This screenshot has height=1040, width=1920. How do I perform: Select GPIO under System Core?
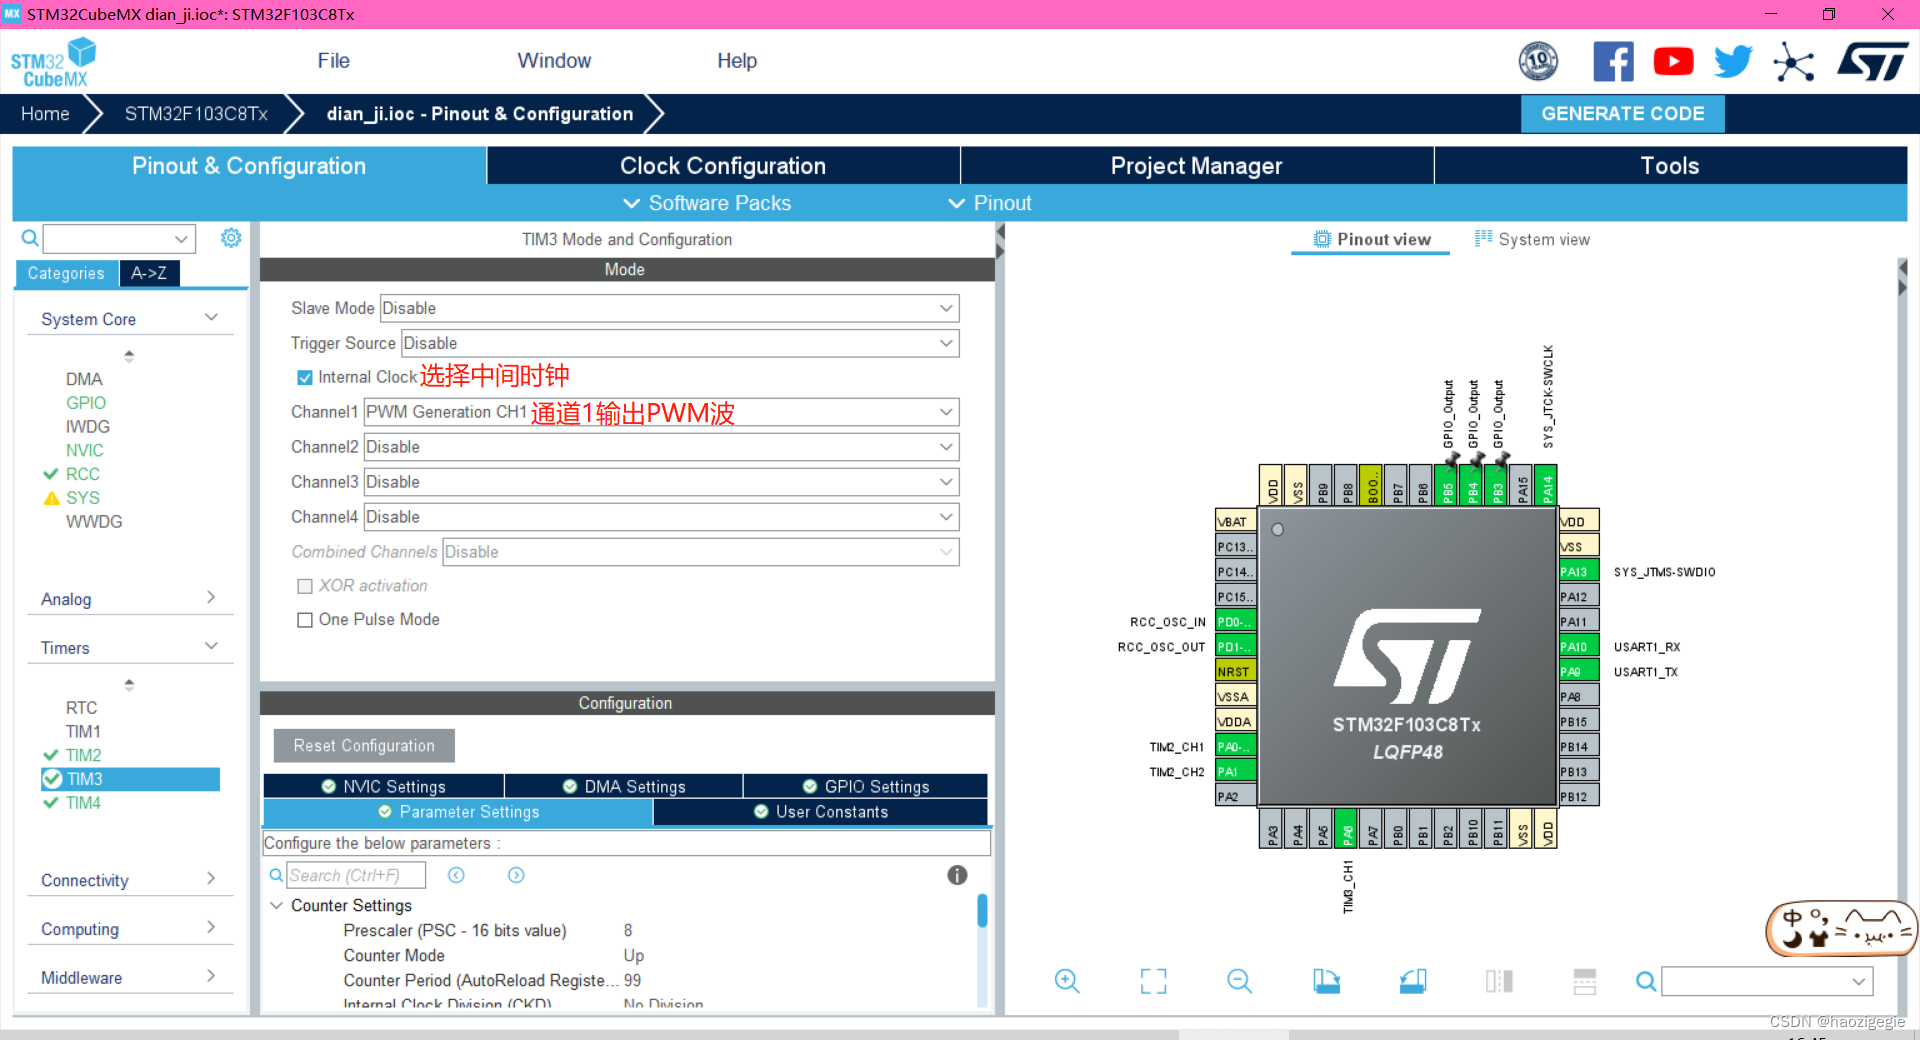(x=86, y=403)
